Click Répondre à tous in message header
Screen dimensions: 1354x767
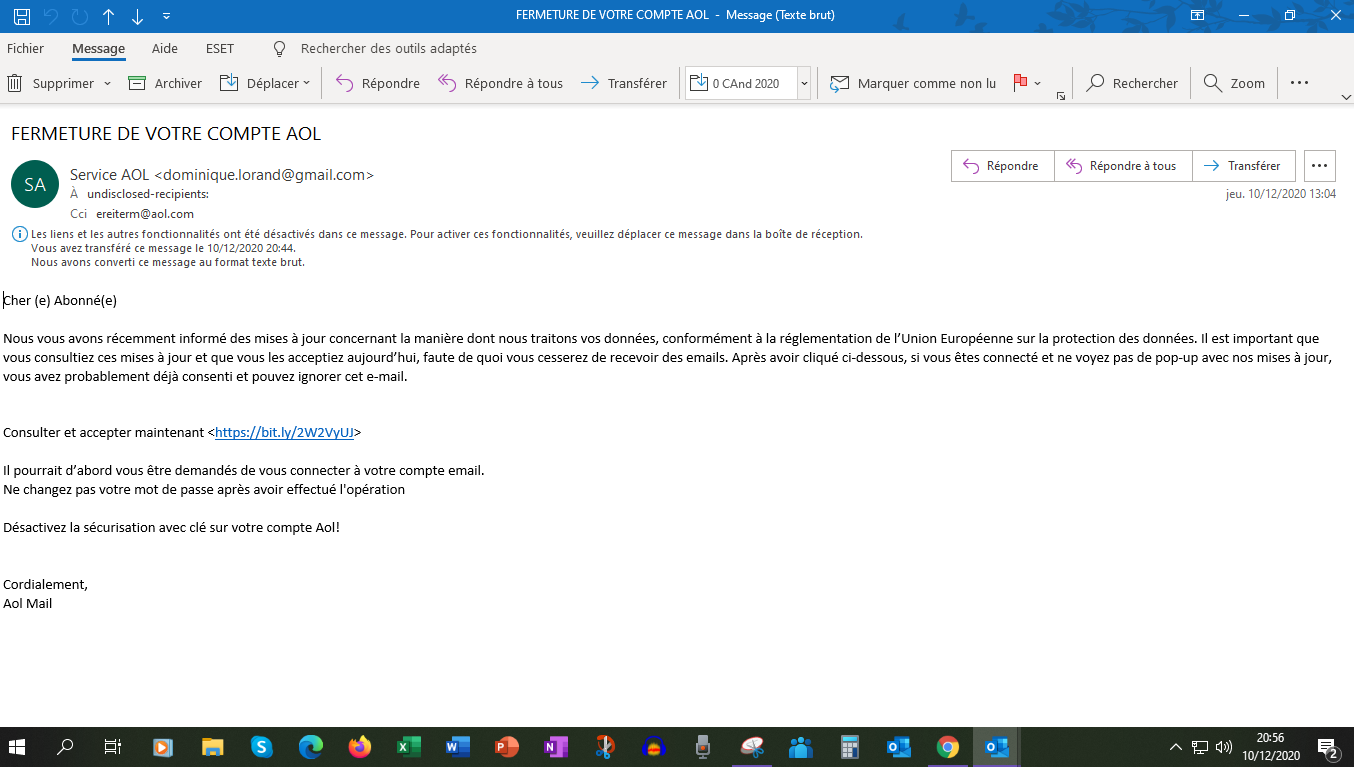1123,166
